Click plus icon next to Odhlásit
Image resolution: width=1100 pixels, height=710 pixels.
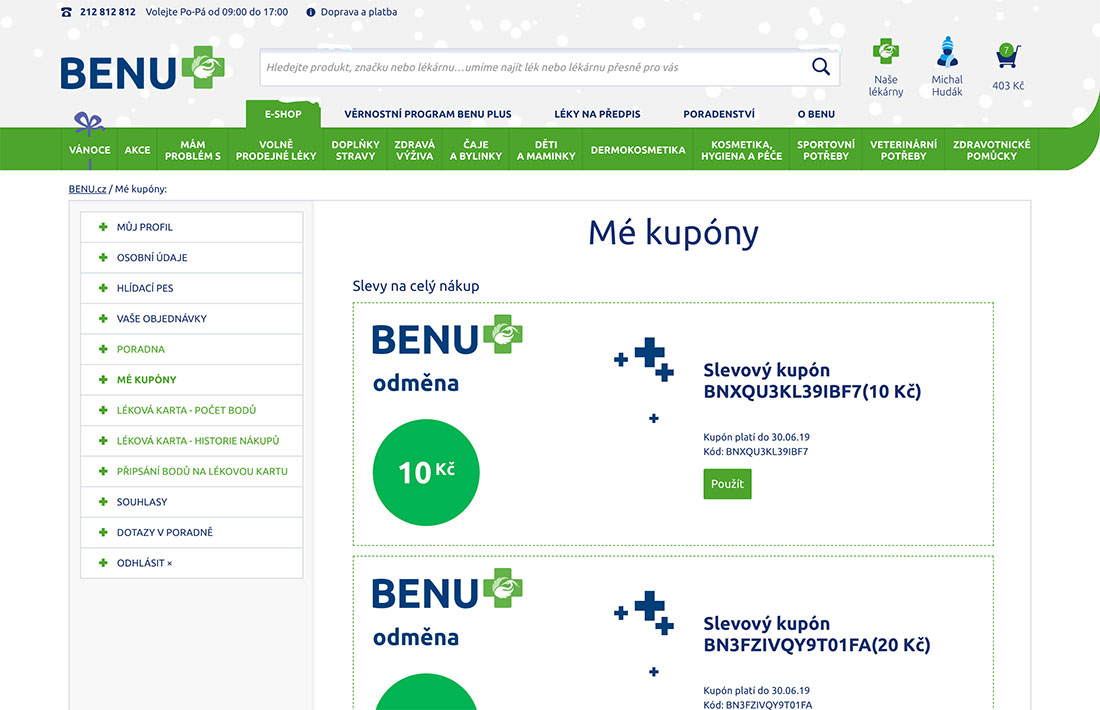click(103, 563)
